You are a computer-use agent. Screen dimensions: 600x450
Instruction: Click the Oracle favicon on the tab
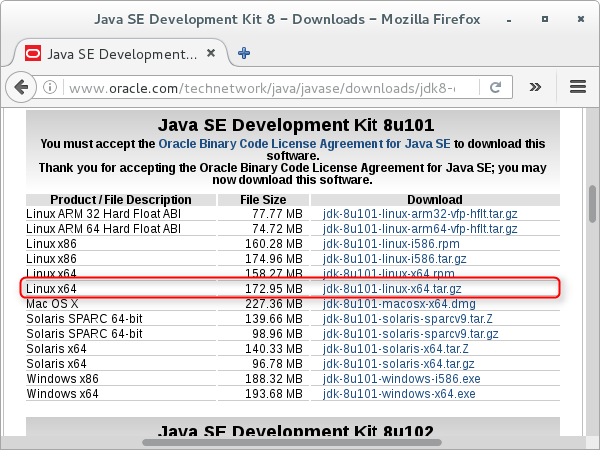click(33, 53)
